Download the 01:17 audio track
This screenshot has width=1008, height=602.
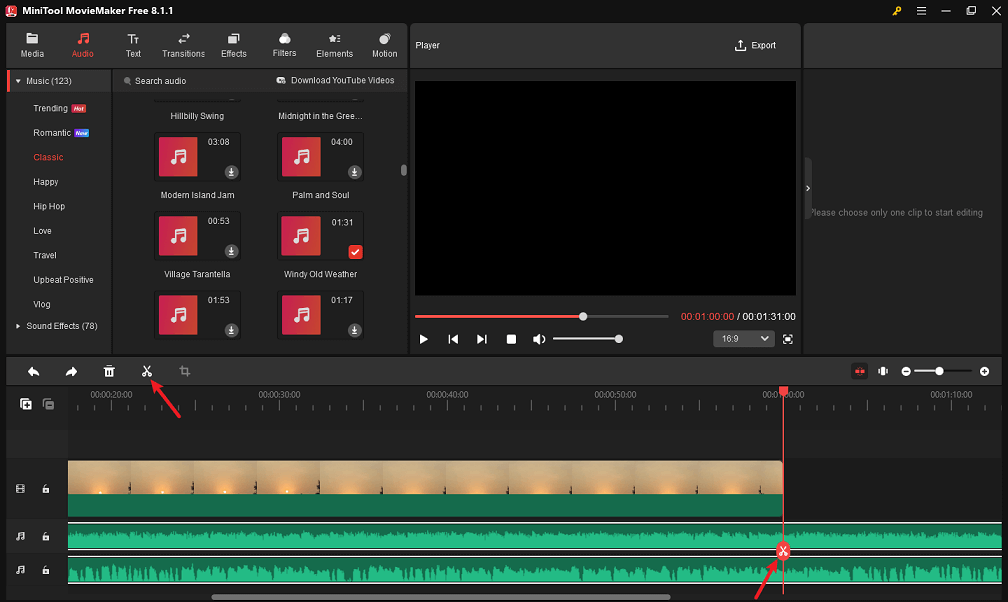[x=354, y=331]
